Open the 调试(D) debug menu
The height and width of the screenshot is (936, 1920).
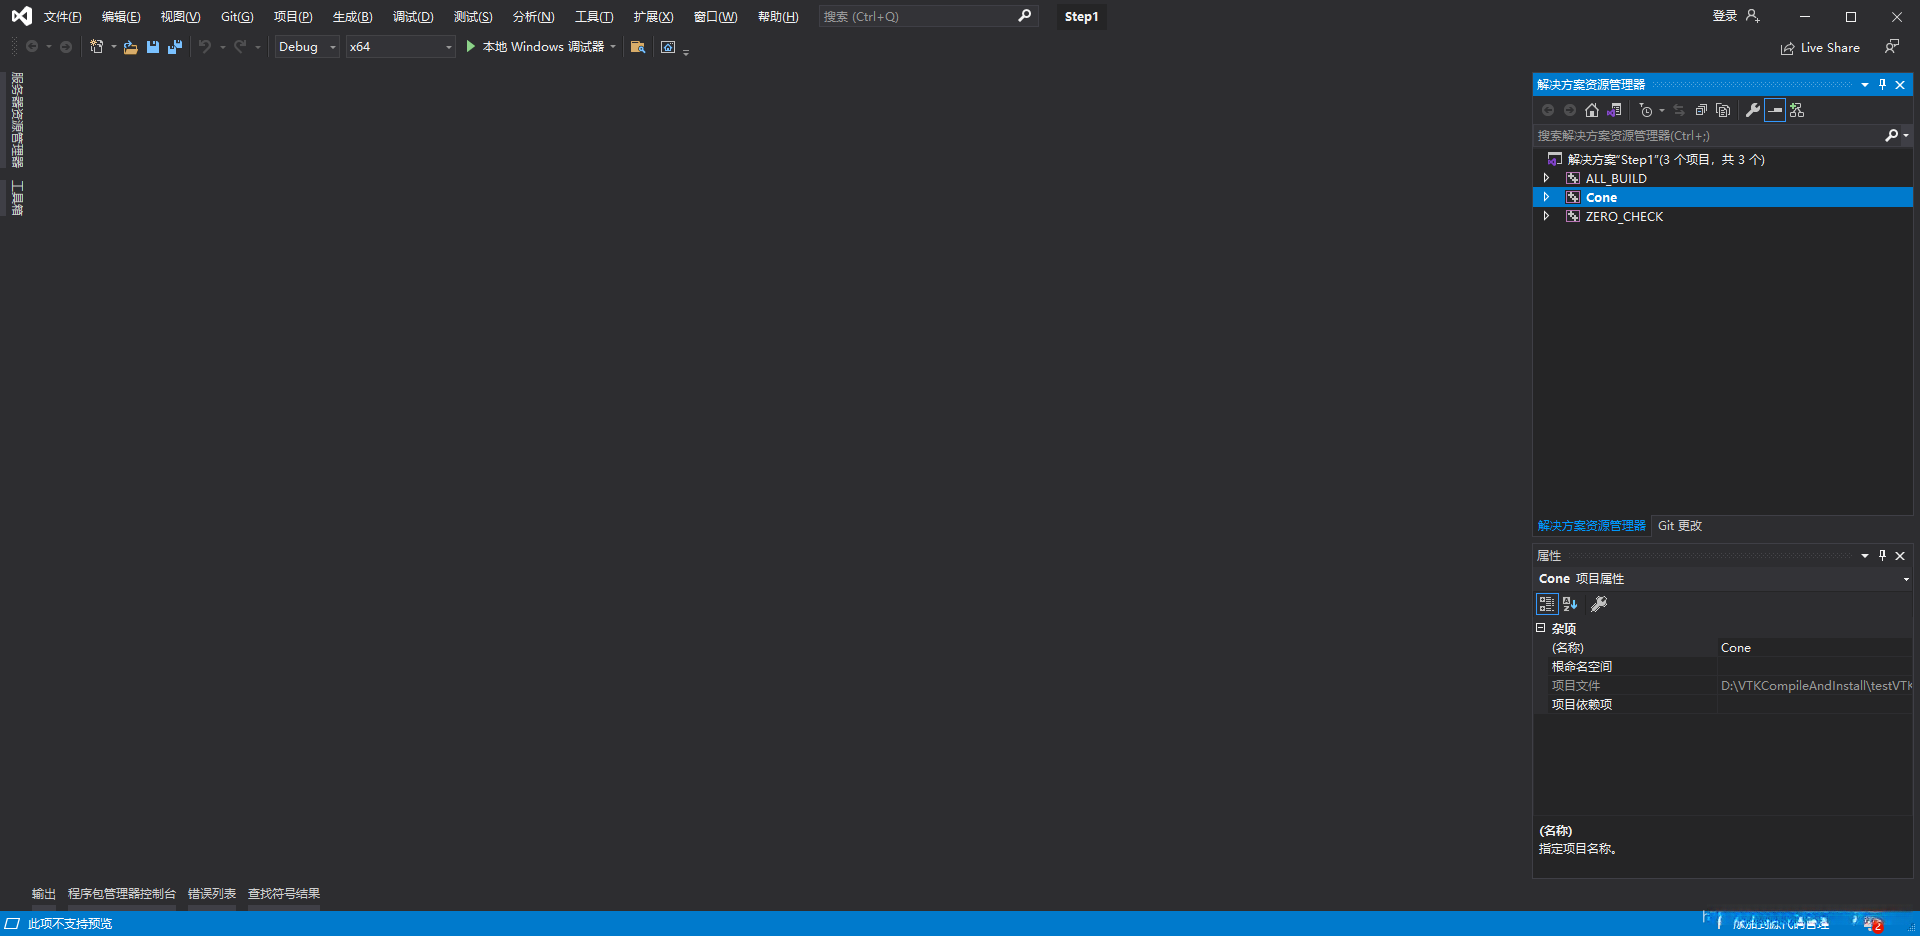pos(413,17)
